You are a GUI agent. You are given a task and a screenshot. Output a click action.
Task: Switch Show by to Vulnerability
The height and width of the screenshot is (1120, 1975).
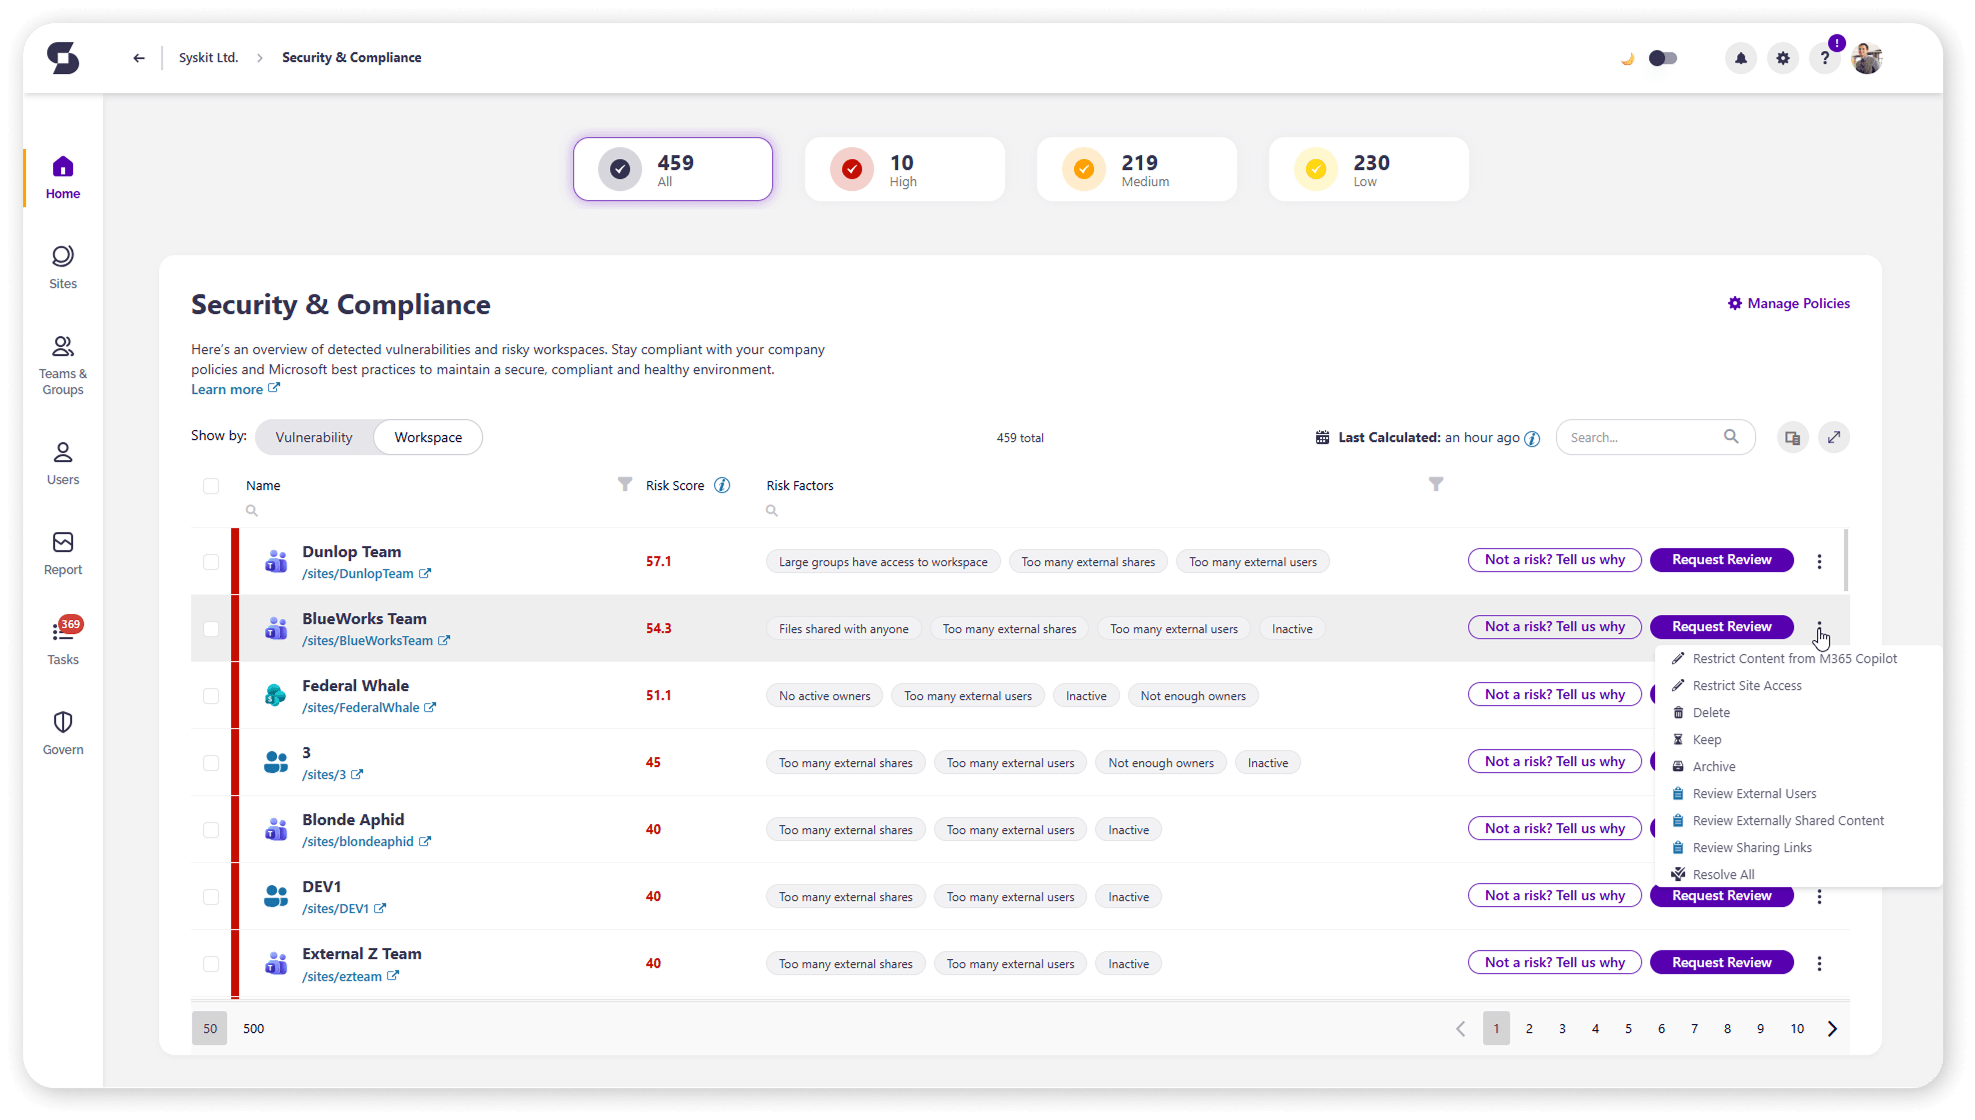click(314, 437)
